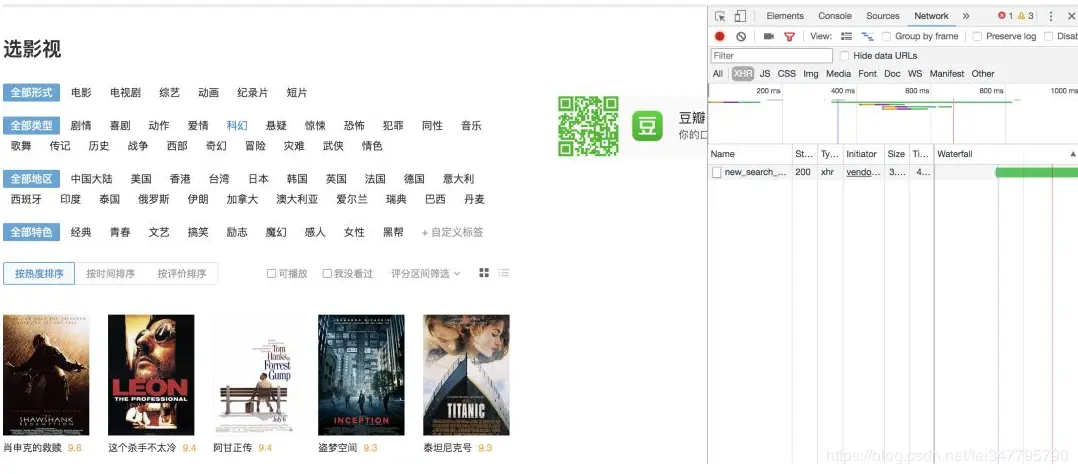Switch movie list to list view icon

click(x=504, y=273)
